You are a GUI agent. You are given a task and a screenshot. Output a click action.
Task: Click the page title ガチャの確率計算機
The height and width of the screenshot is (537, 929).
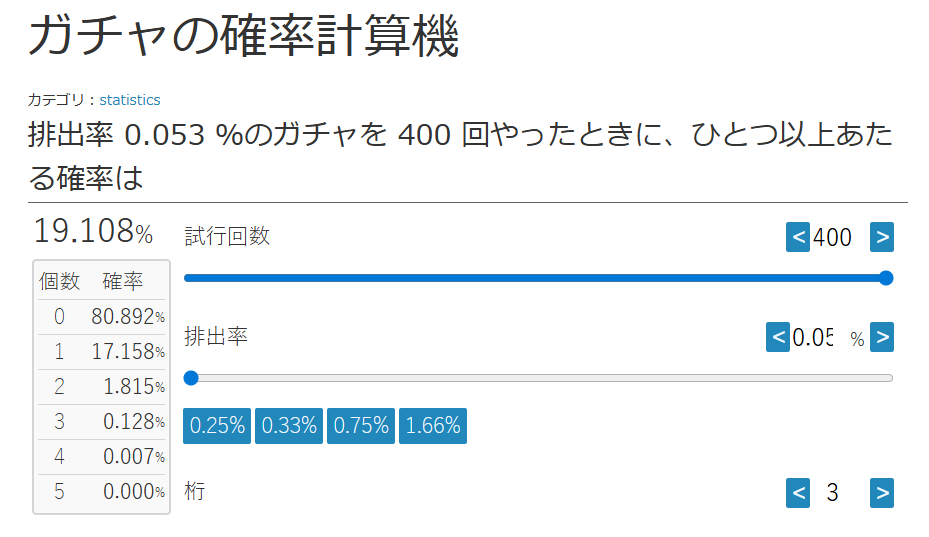pyautogui.click(x=243, y=38)
